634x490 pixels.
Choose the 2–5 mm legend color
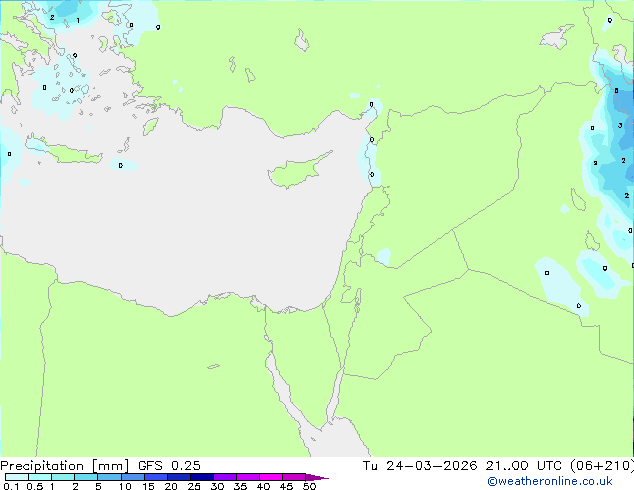(86, 477)
